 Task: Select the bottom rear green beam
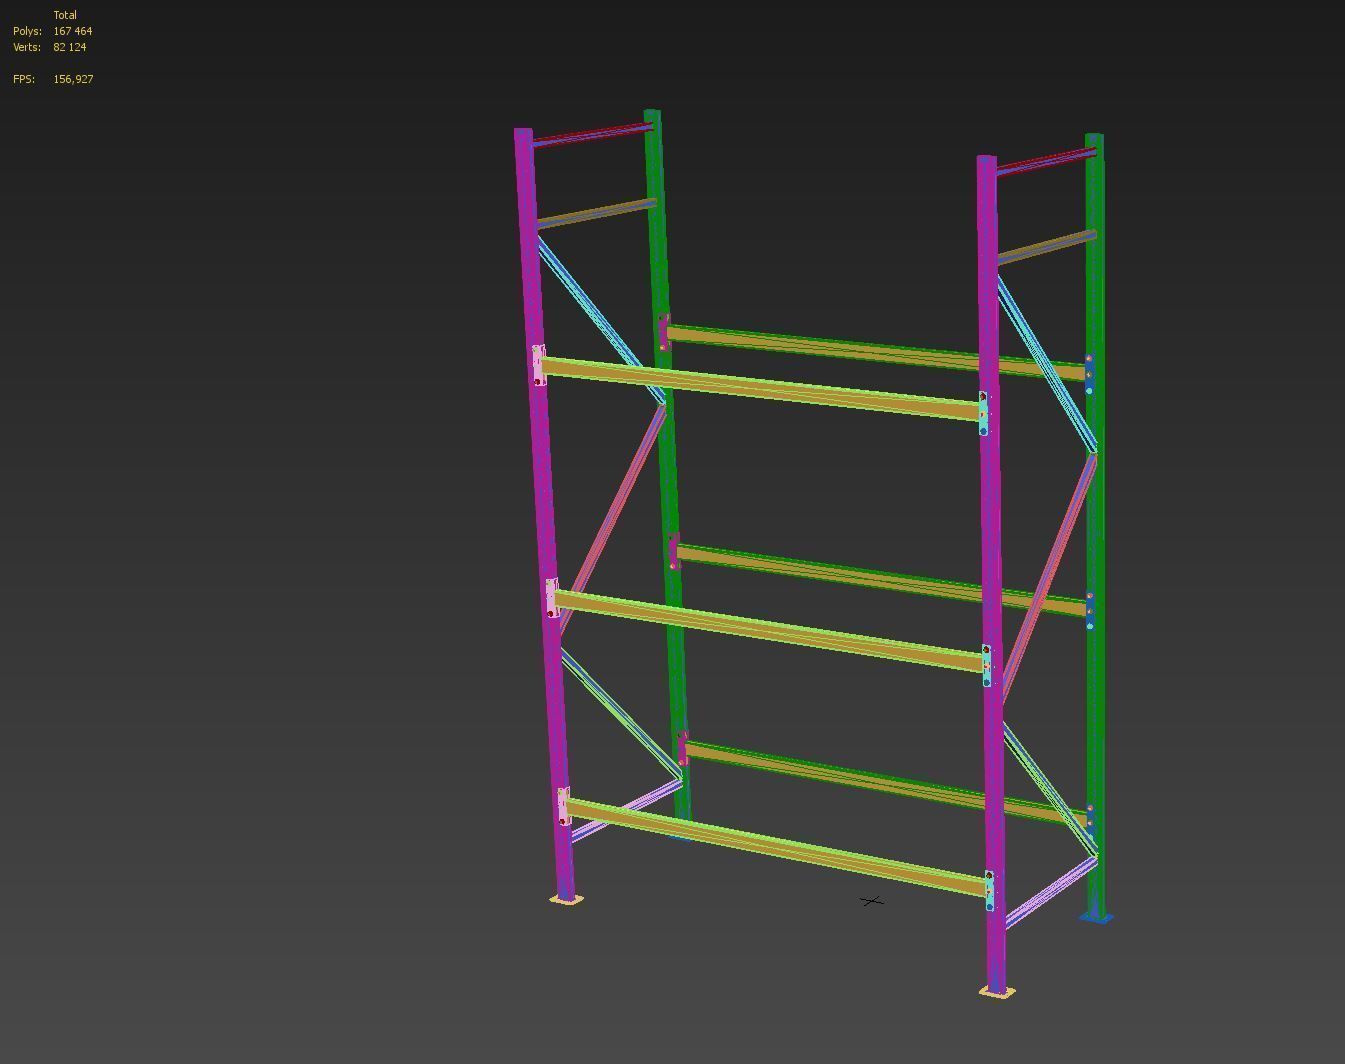pos(885,783)
